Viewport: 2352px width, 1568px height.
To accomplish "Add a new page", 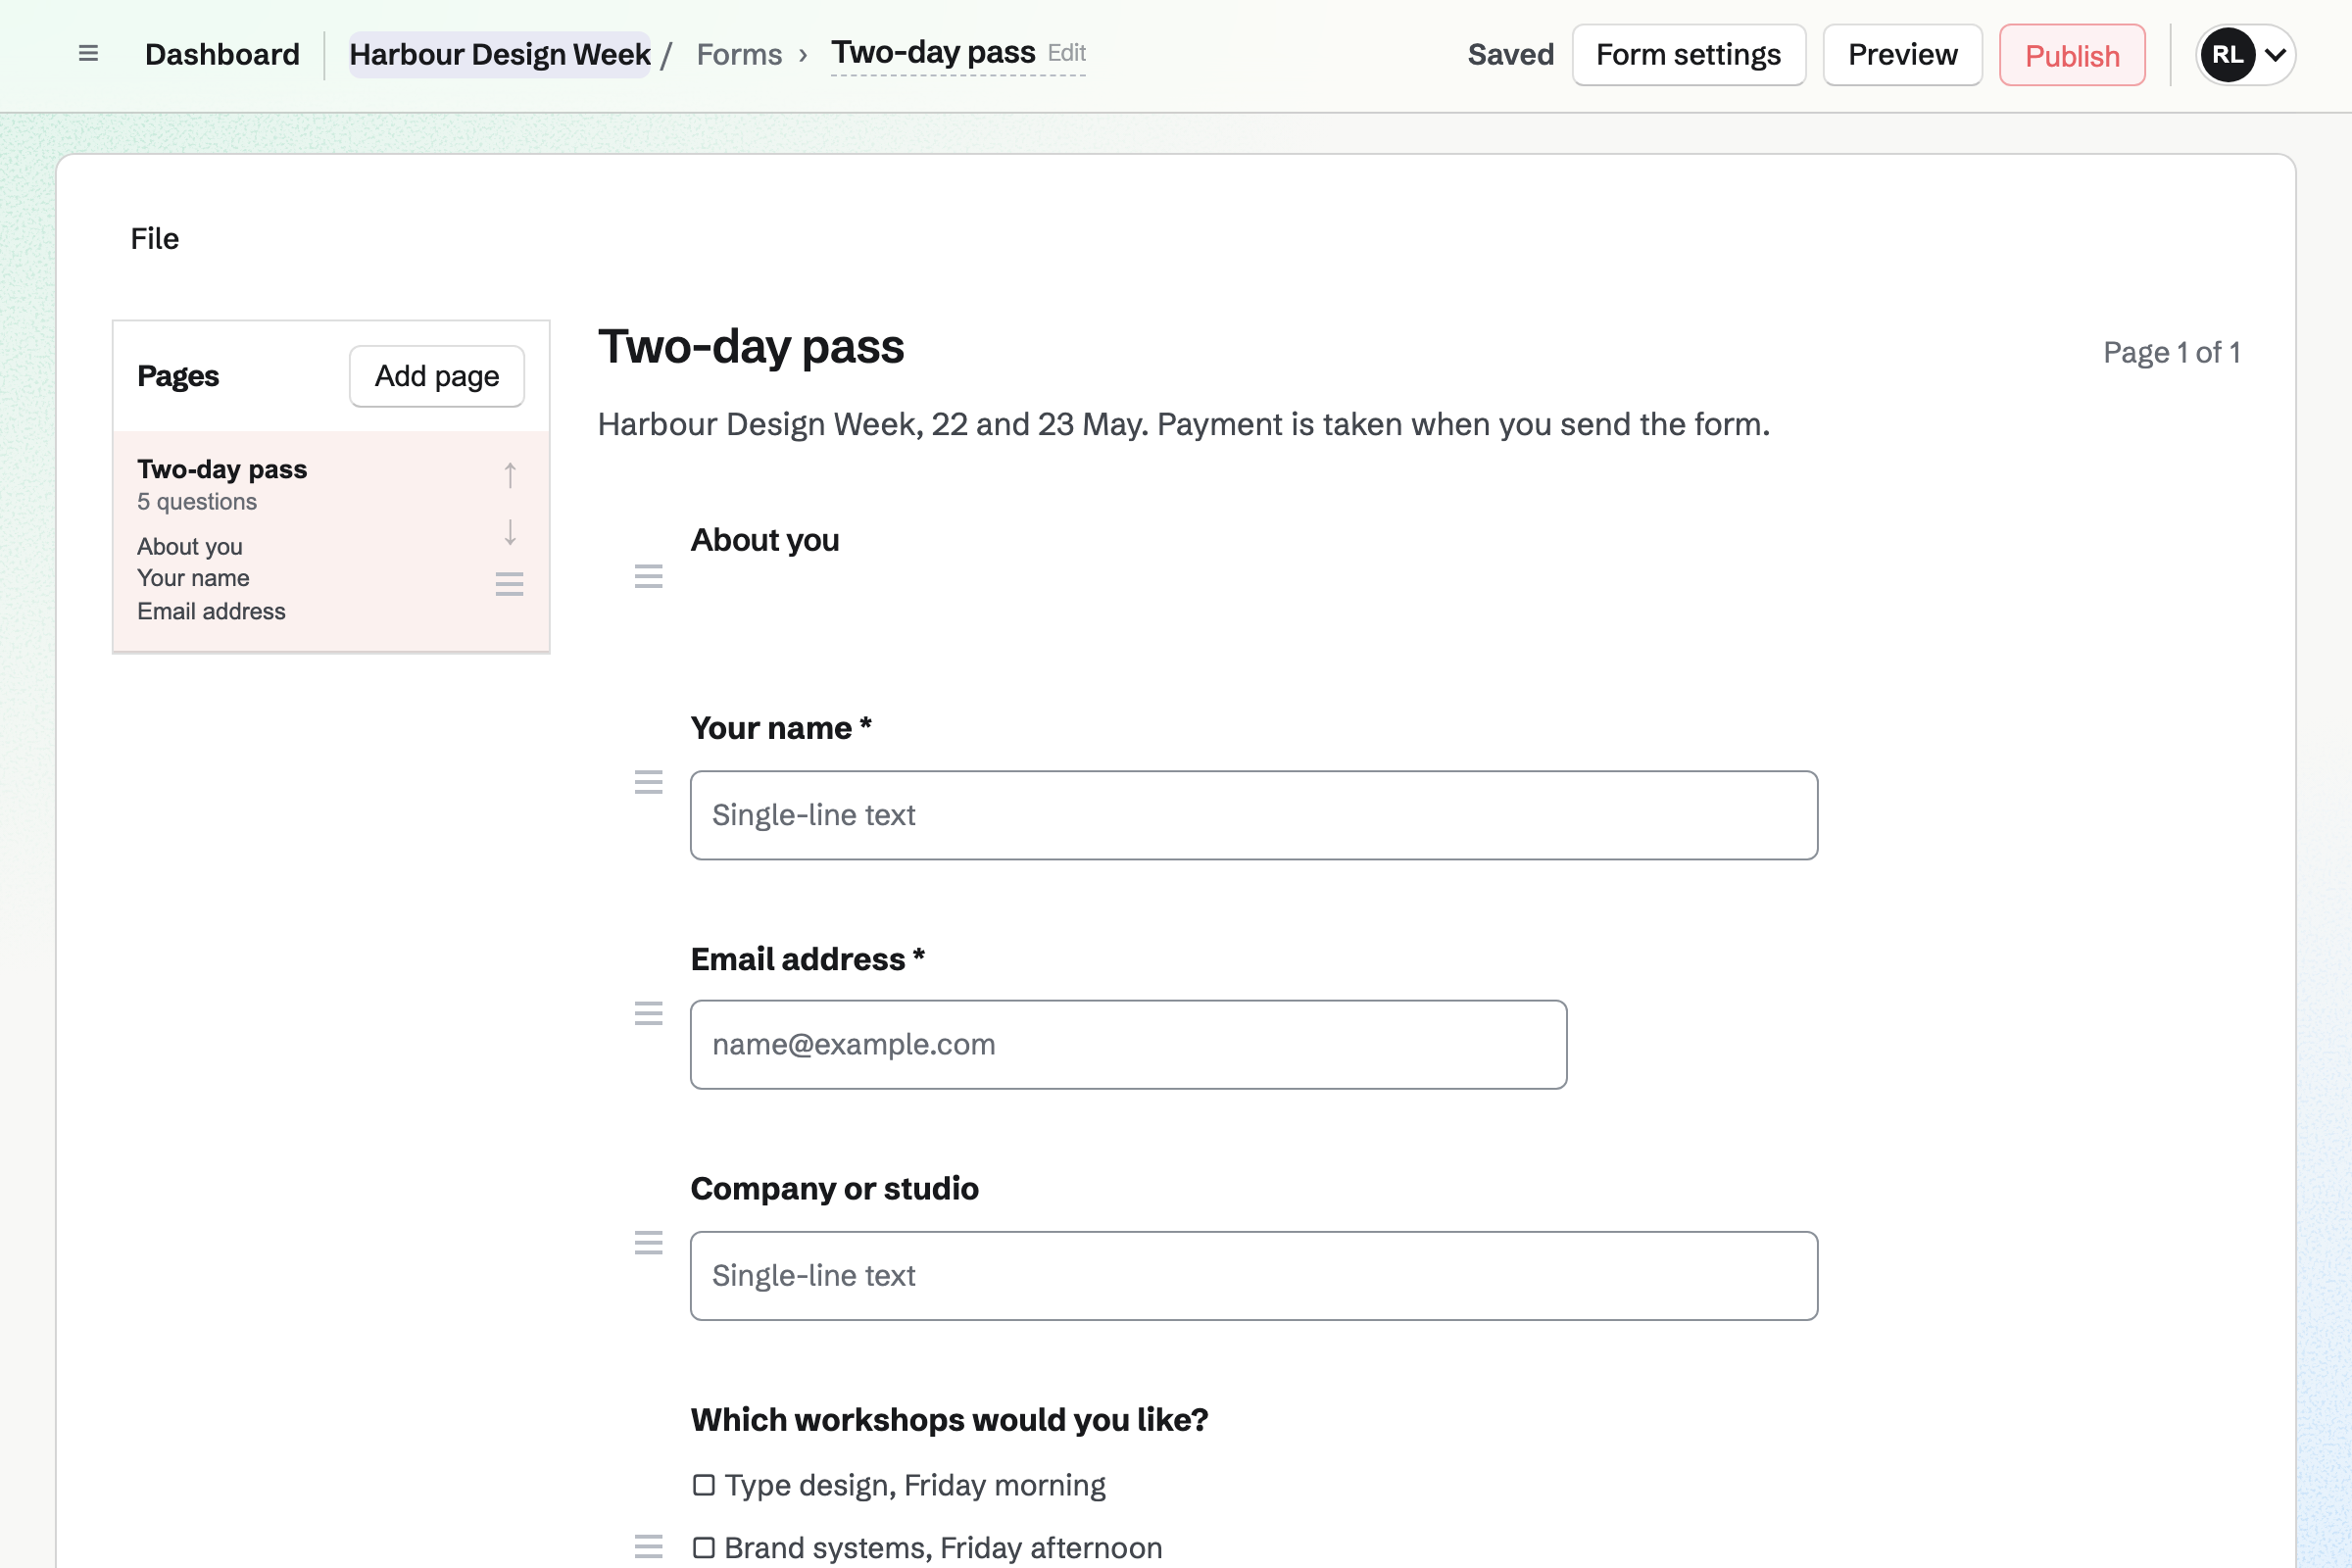I will coord(437,376).
